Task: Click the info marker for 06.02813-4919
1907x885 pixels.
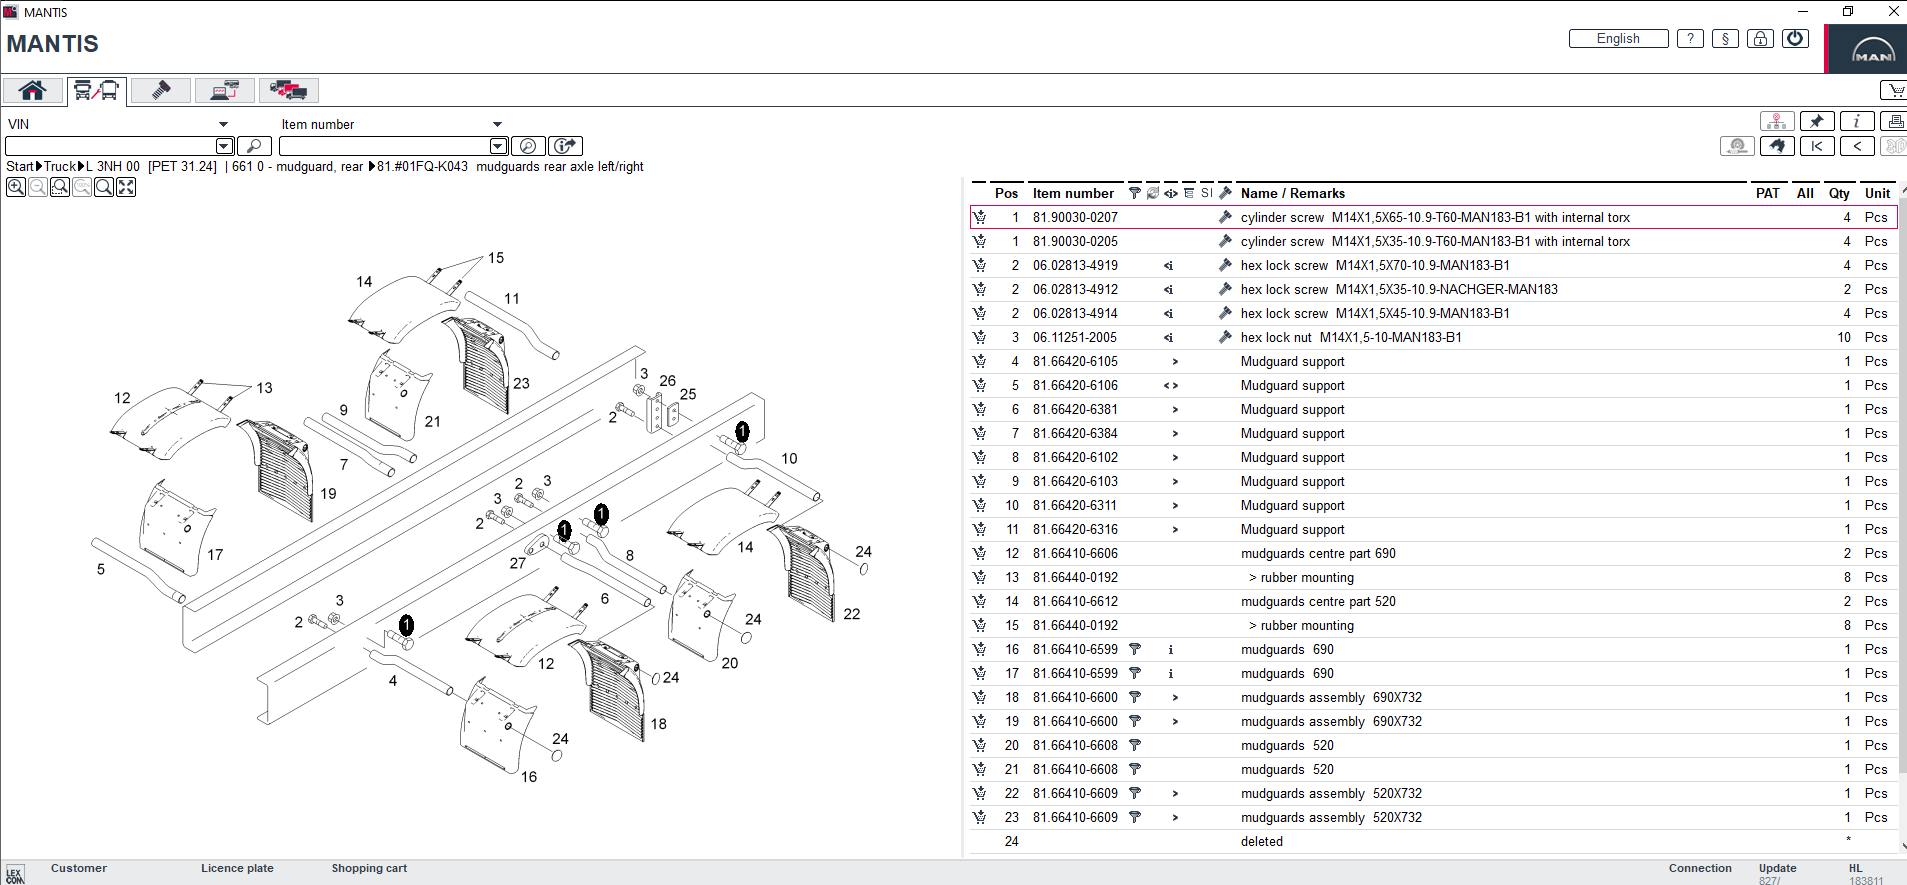Action: coord(1169,265)
